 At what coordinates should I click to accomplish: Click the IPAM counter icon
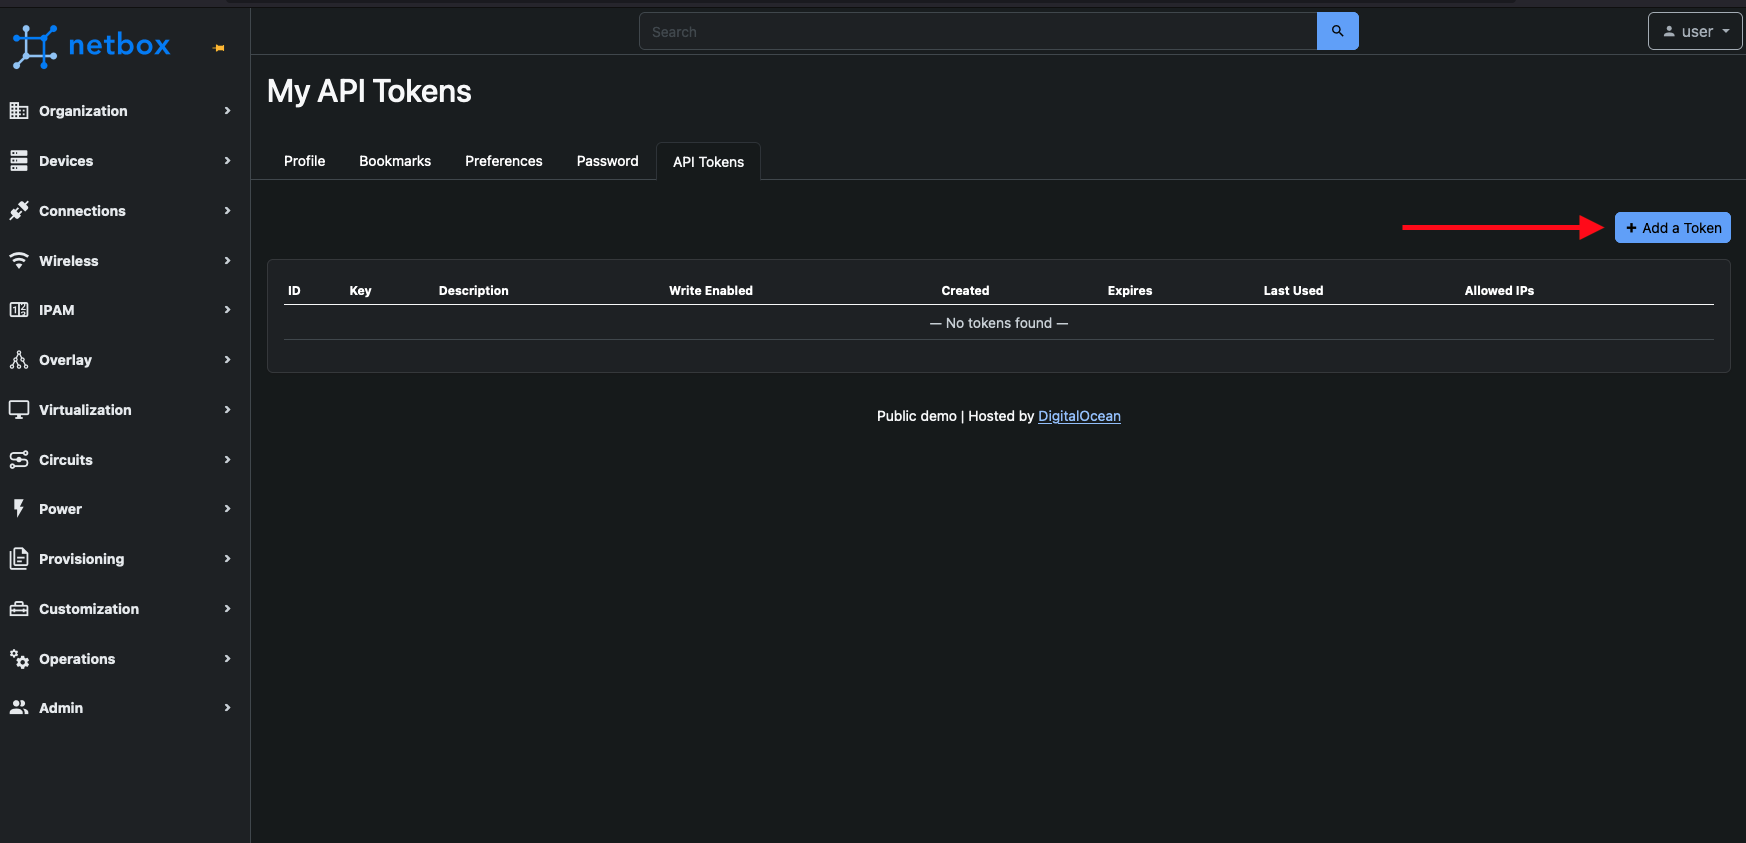19,310
